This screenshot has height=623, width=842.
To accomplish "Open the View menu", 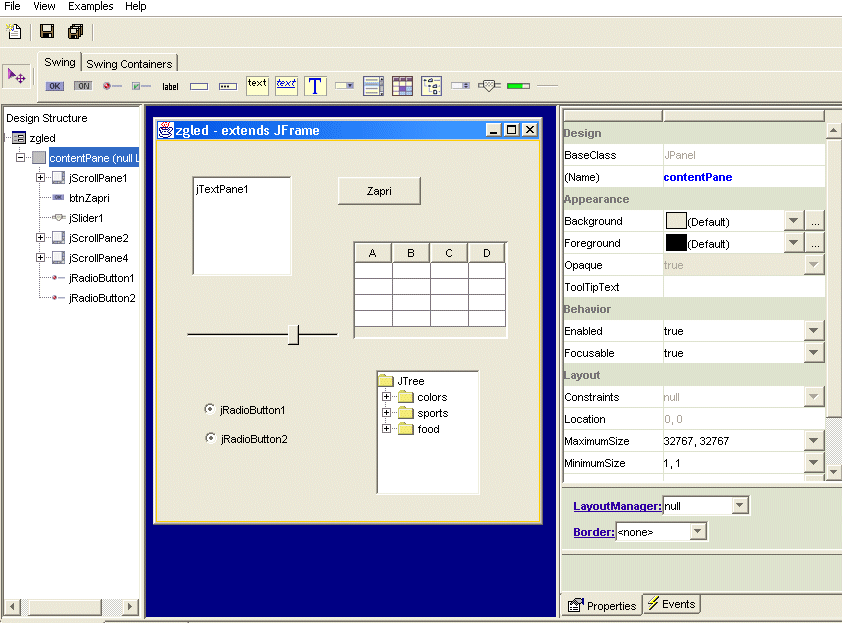I will click(44, 6).
